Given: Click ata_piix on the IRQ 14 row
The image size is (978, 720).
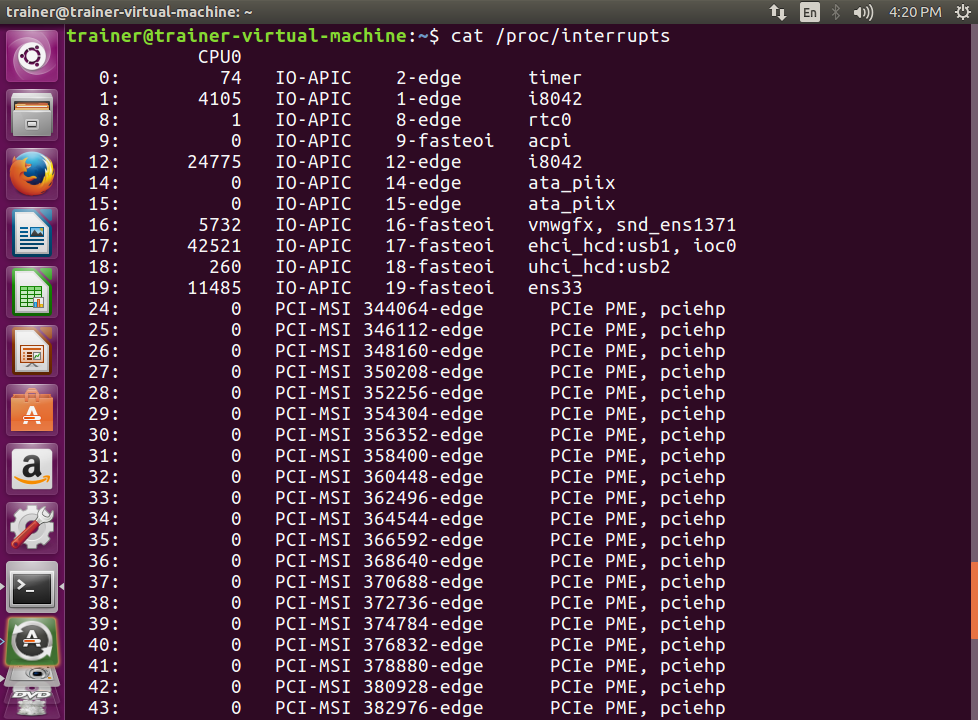Looking at the screenshot, I should (571, 183).
